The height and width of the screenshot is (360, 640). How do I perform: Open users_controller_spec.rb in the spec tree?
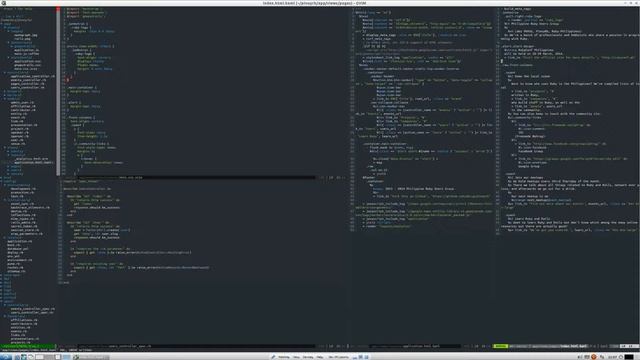pyautogui.click(x=32, y=313)
